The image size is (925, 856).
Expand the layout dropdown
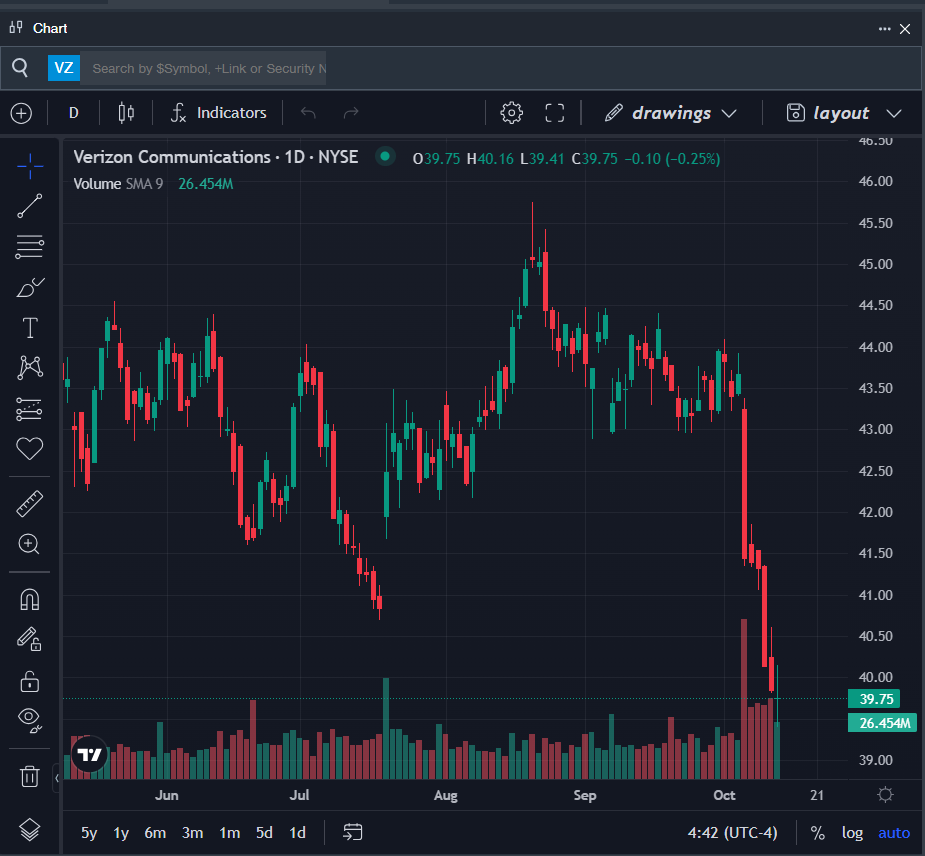coord(844,113)
